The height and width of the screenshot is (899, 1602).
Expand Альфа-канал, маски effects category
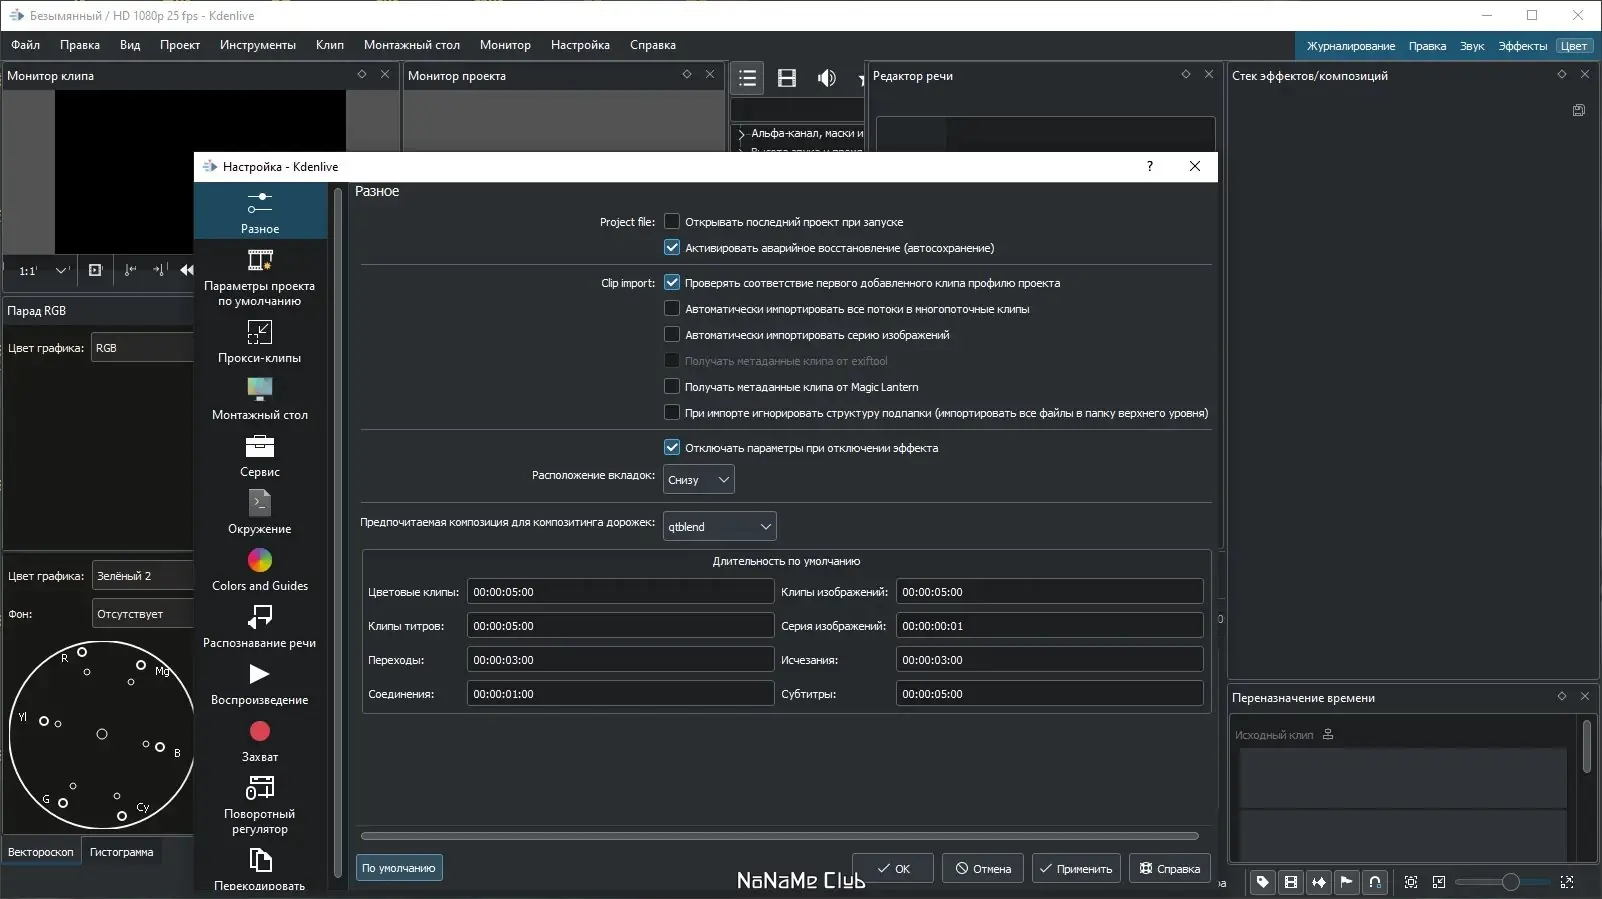(741, 134)
